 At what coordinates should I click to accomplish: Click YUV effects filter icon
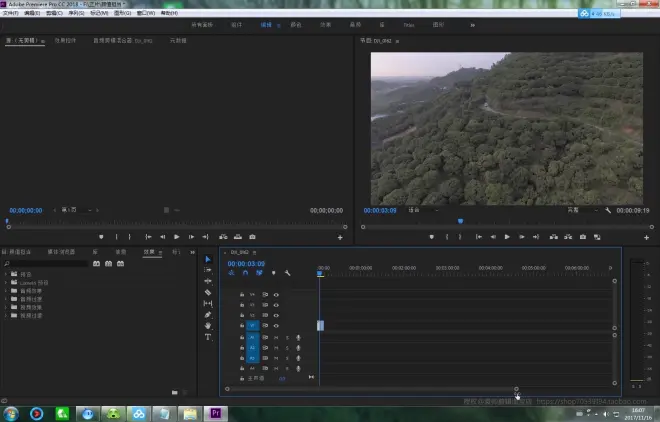tap(120, 263)
